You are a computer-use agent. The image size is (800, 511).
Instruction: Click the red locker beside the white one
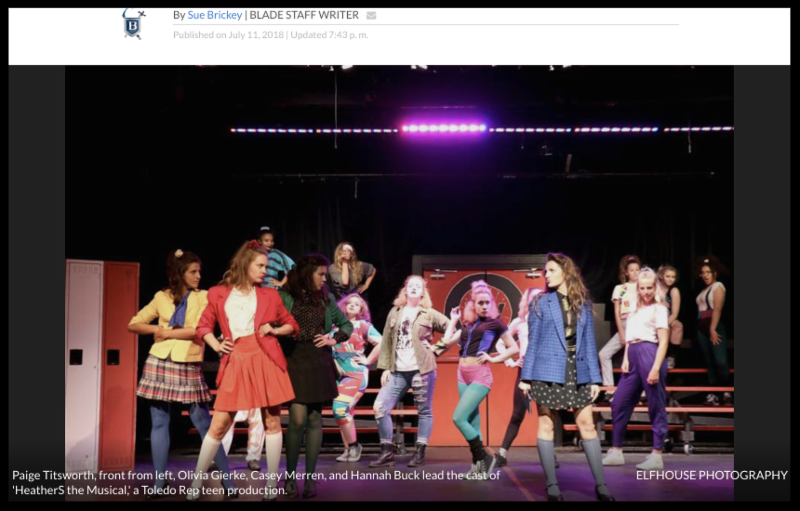[x=121, y=360]
